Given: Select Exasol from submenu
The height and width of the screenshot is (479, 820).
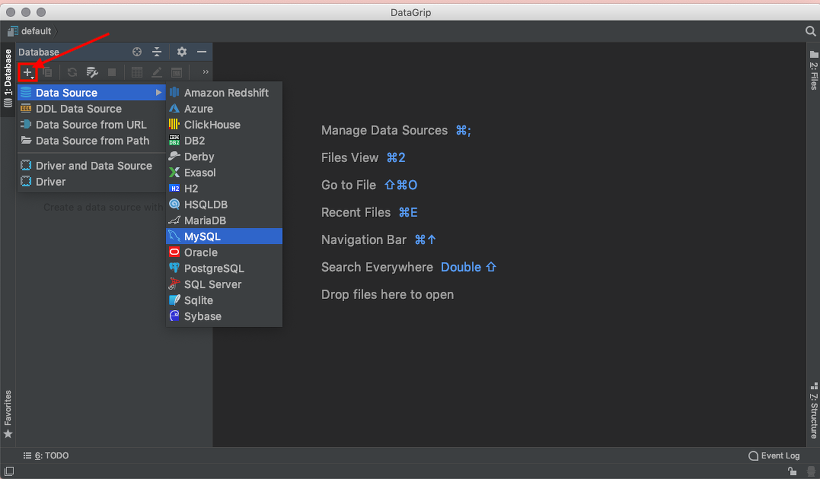Looking at the screenshot, I should point(224,173).
